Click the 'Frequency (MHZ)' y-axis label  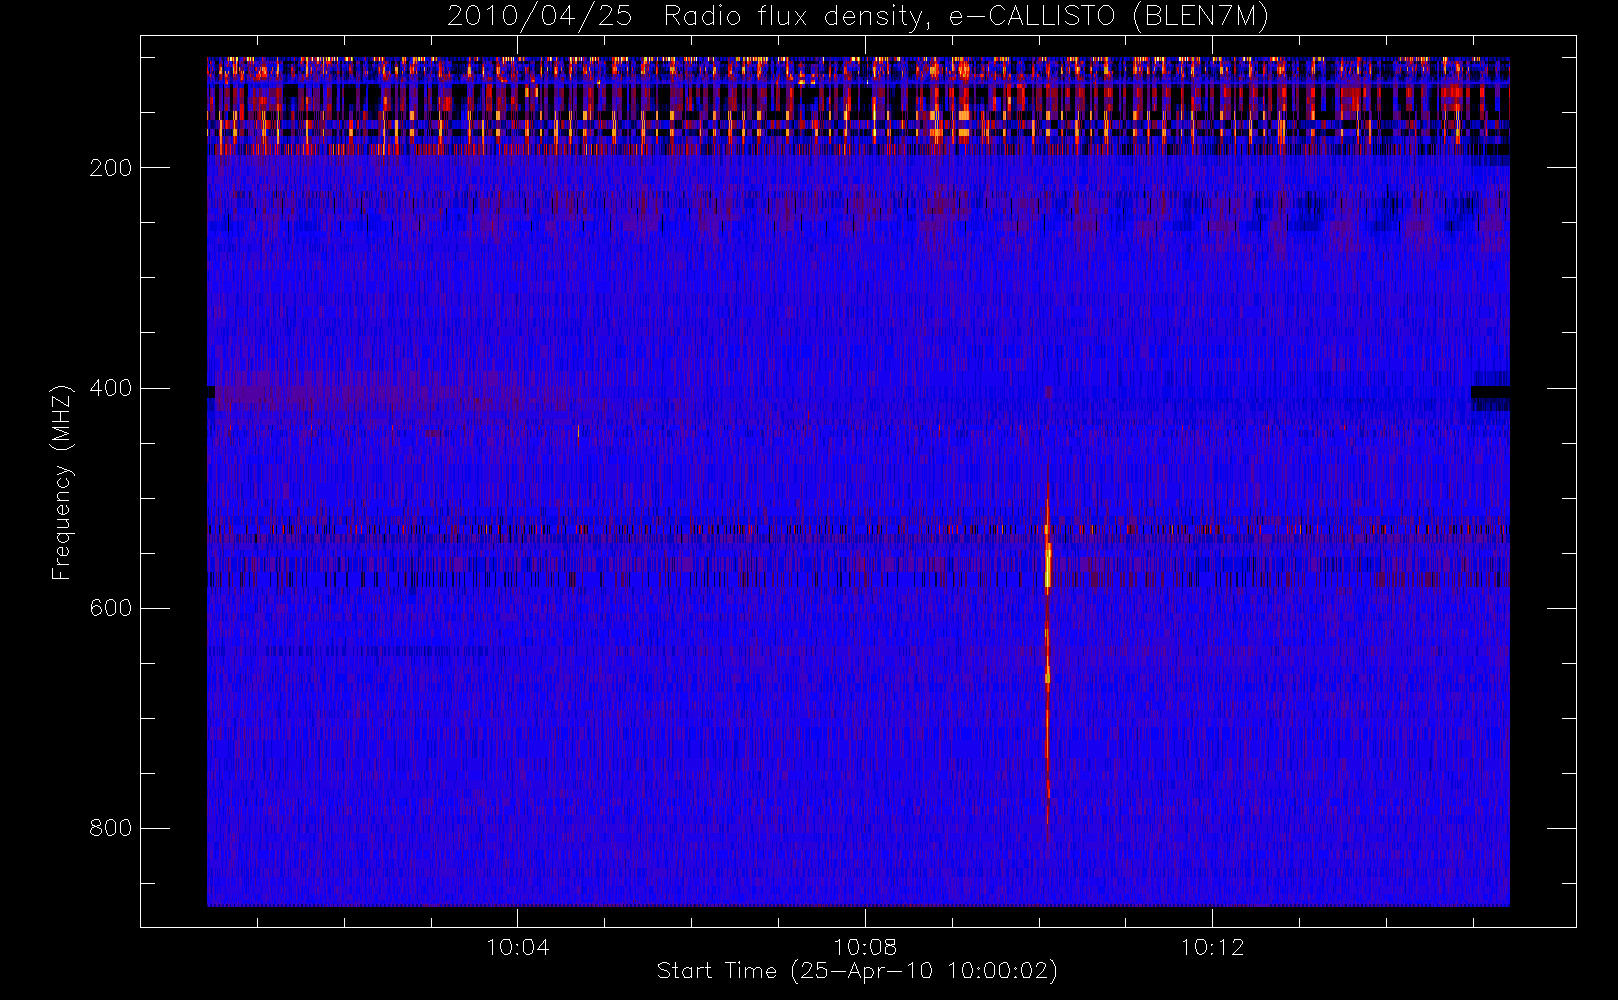coord(62,482)
